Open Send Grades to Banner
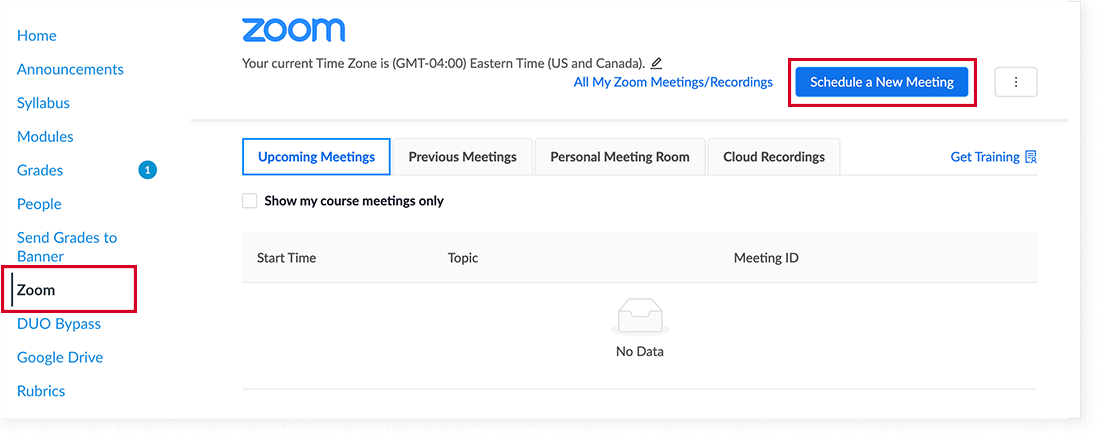 (x=67, y=247)
